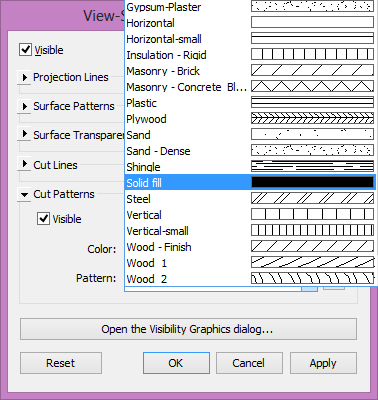Screen dimensions: 378x400
Task: Click the Reset button
Action: (x=61, y=363)
